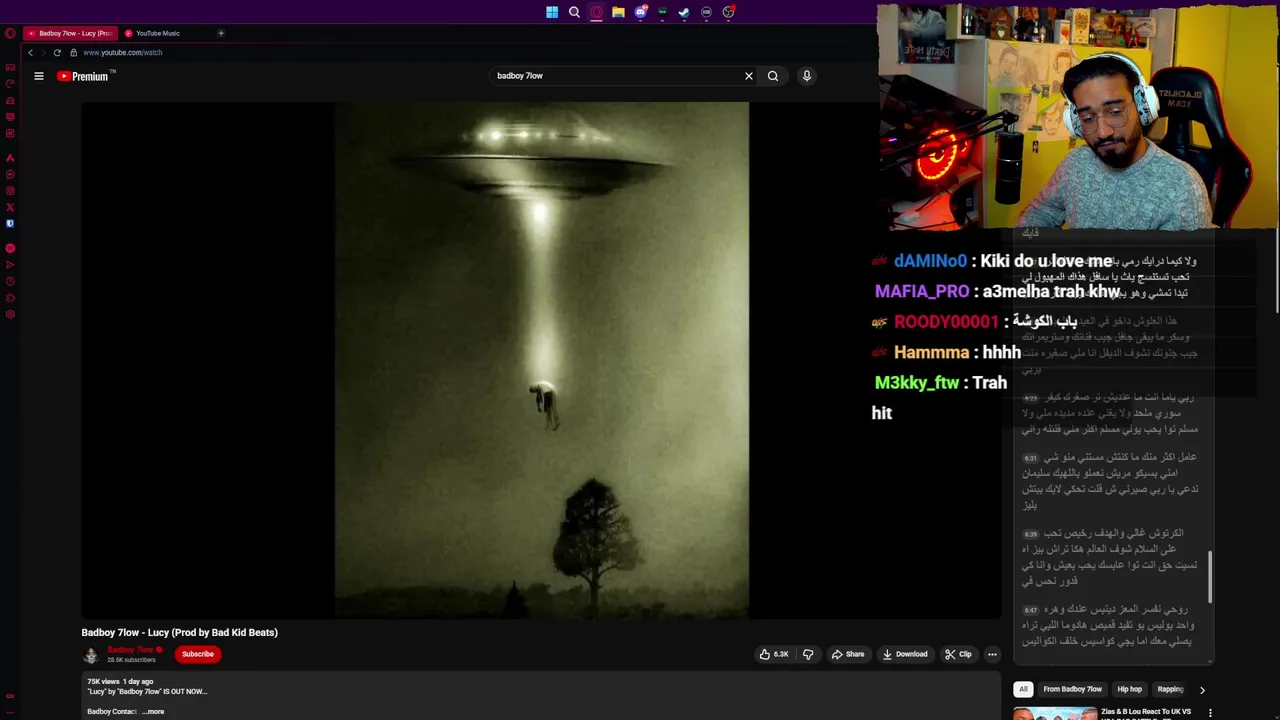Screen dimensions: 1280x720
Task: Open Settings gear in Opera sidebar
Action: 10,314
